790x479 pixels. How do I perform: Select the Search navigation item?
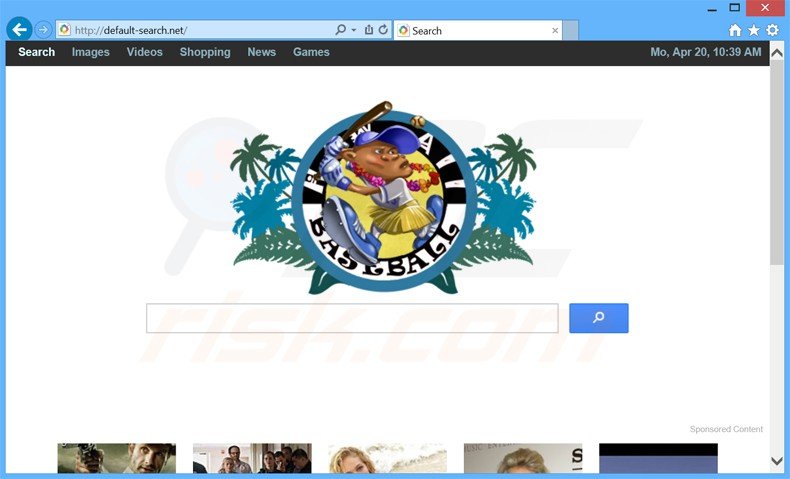point(36,52)
